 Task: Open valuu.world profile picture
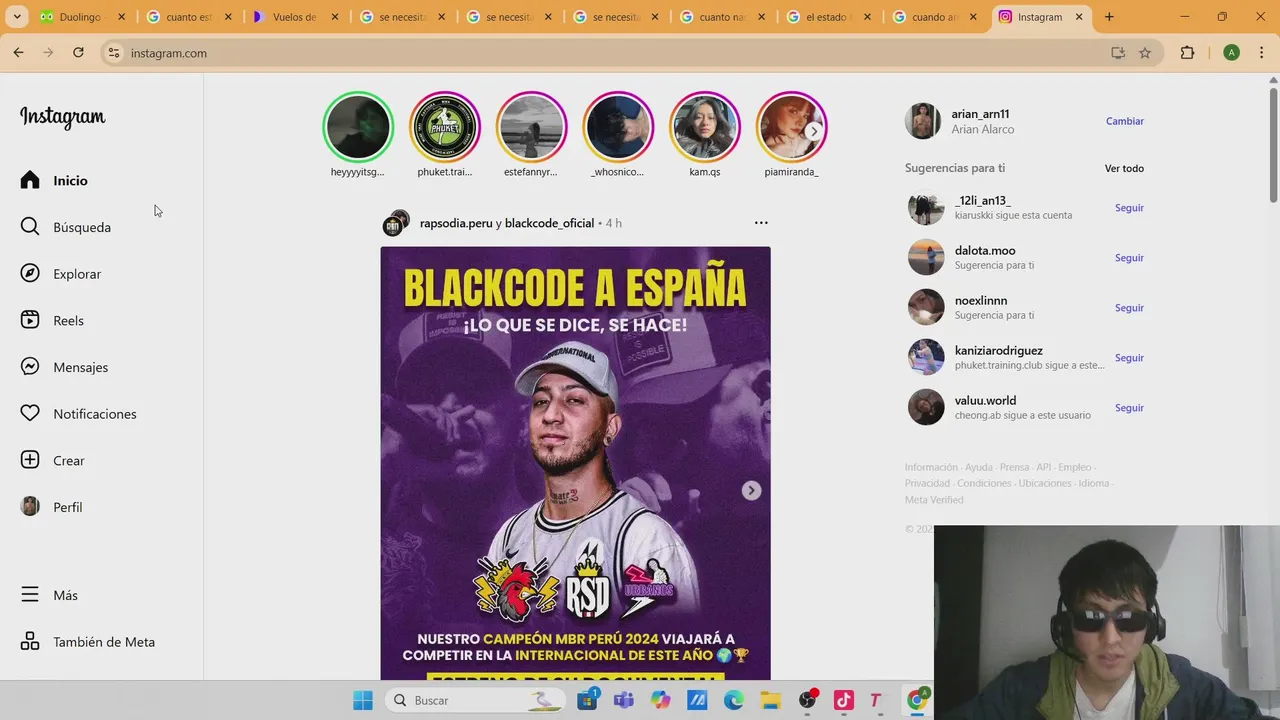[x=926, y=407]
